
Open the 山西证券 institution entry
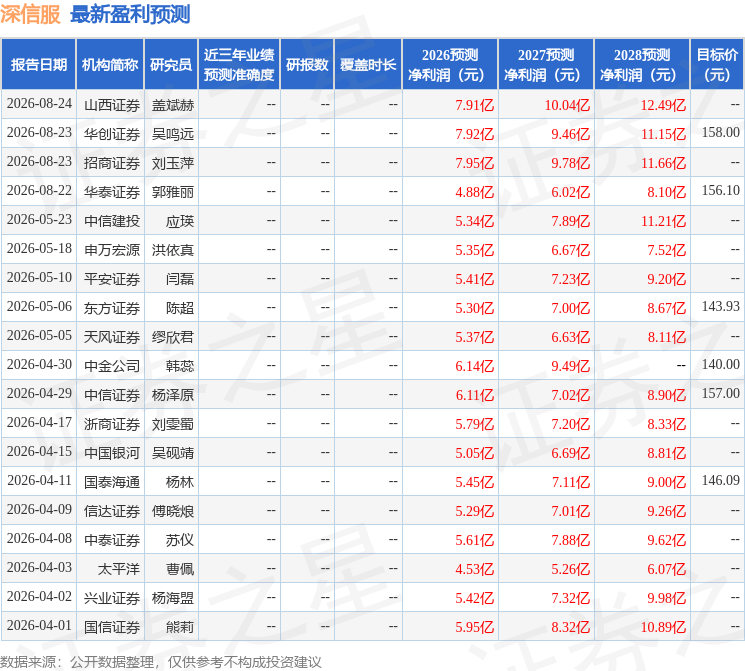tap(112, 105)
